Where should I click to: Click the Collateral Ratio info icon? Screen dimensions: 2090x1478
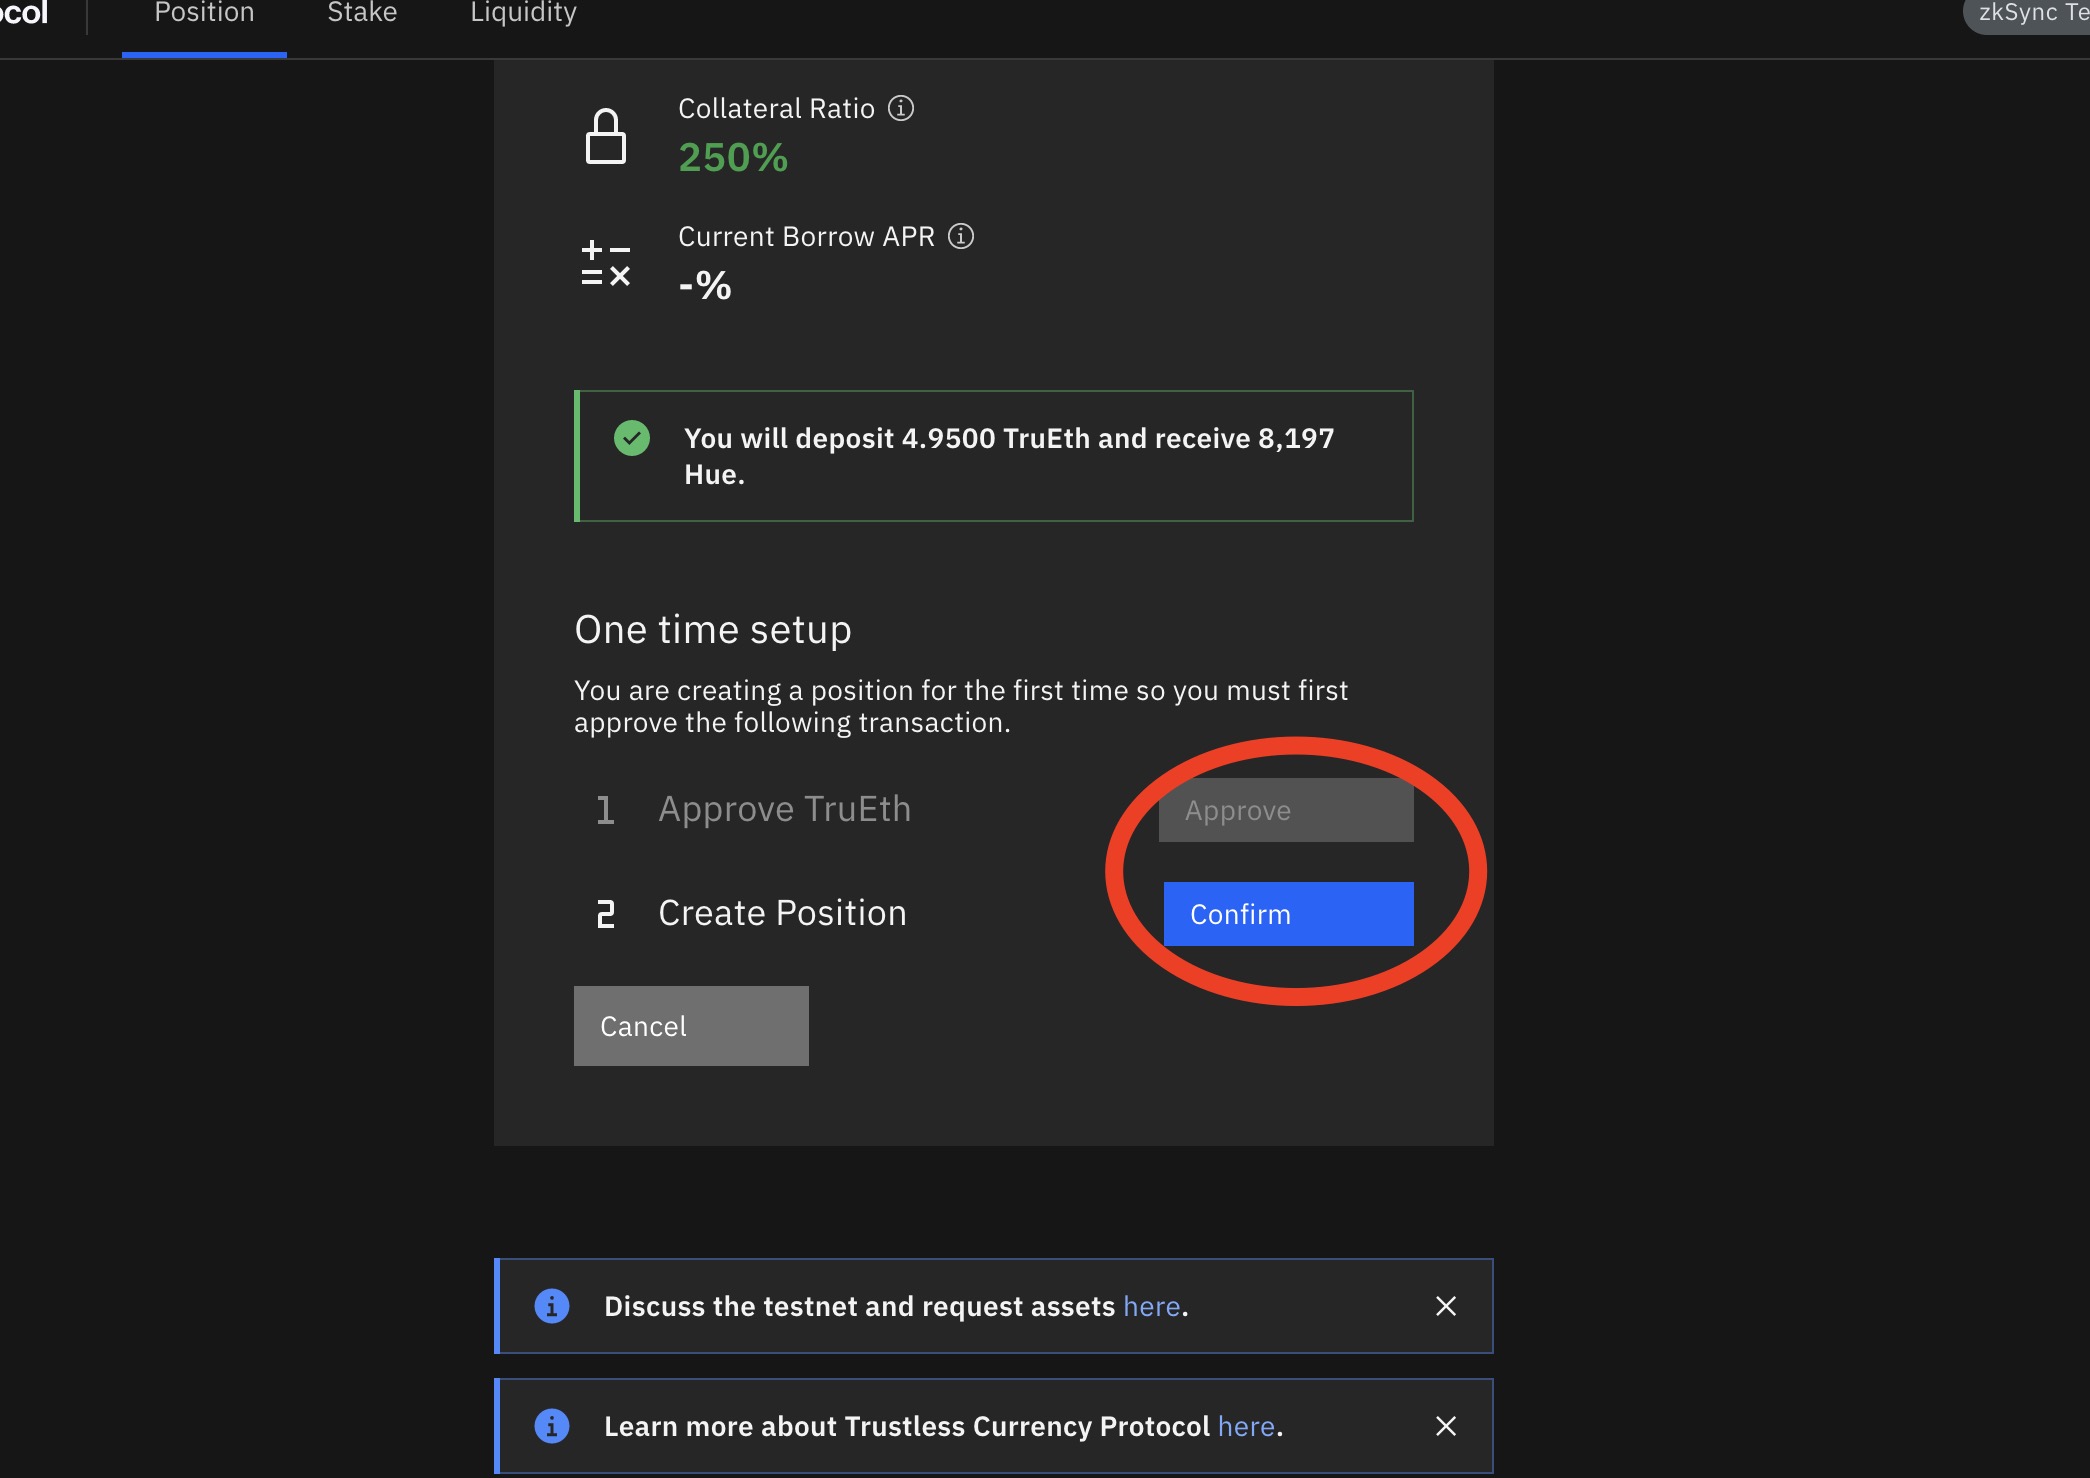click(901, 108)
